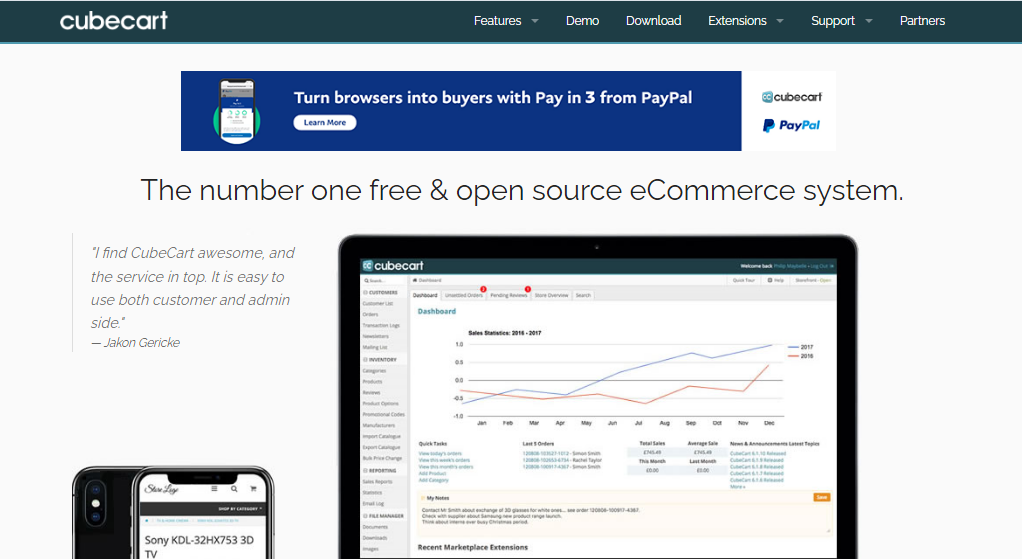Open the Support menu
Screen dimensions: 1022x559
point(832,21)
